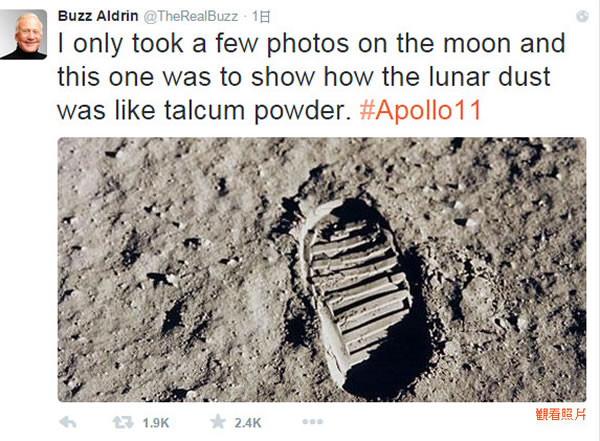Open the #Apollo11 hashtag link
Image resolution: width=600 pixels, height=441 pixels.
click(420, 110)
